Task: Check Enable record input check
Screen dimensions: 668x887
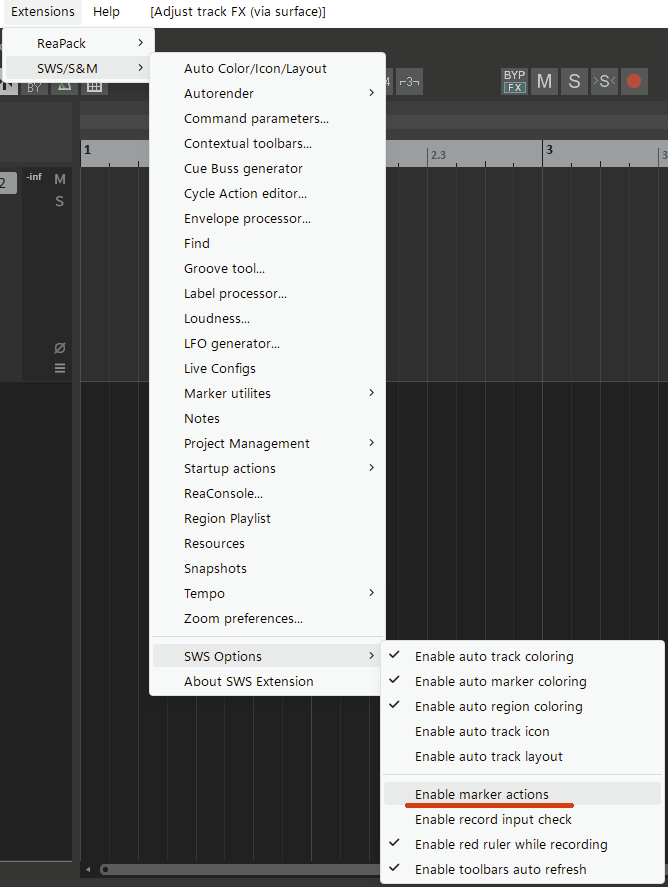Action: pos(522,819)
